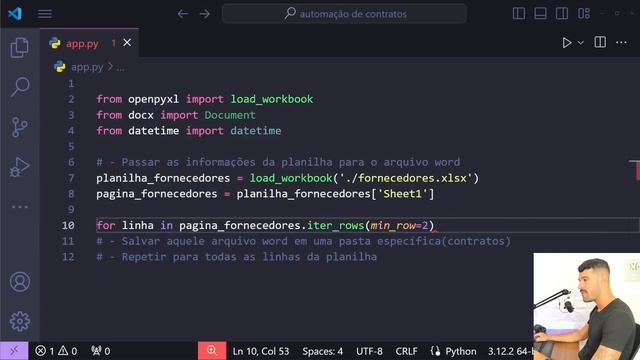Click min_row=2 argument on line 10

point(399,225)
